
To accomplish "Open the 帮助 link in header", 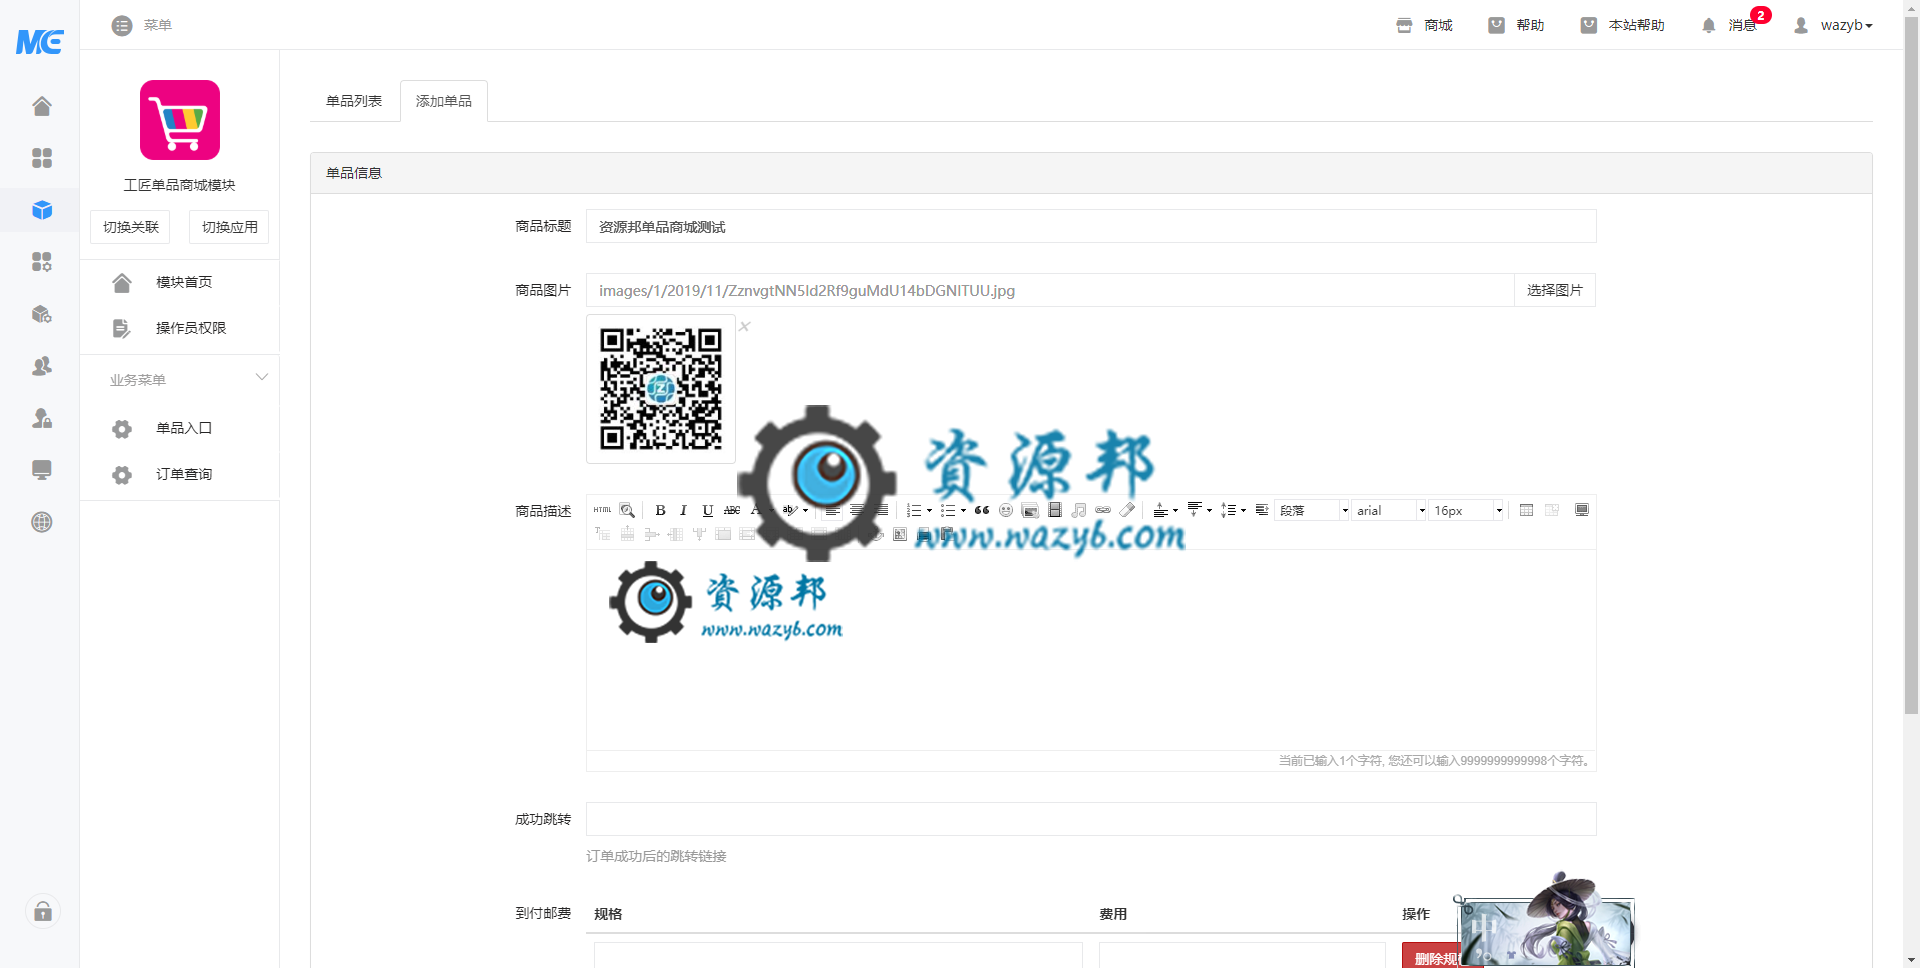I will (x=1516, y=25).
